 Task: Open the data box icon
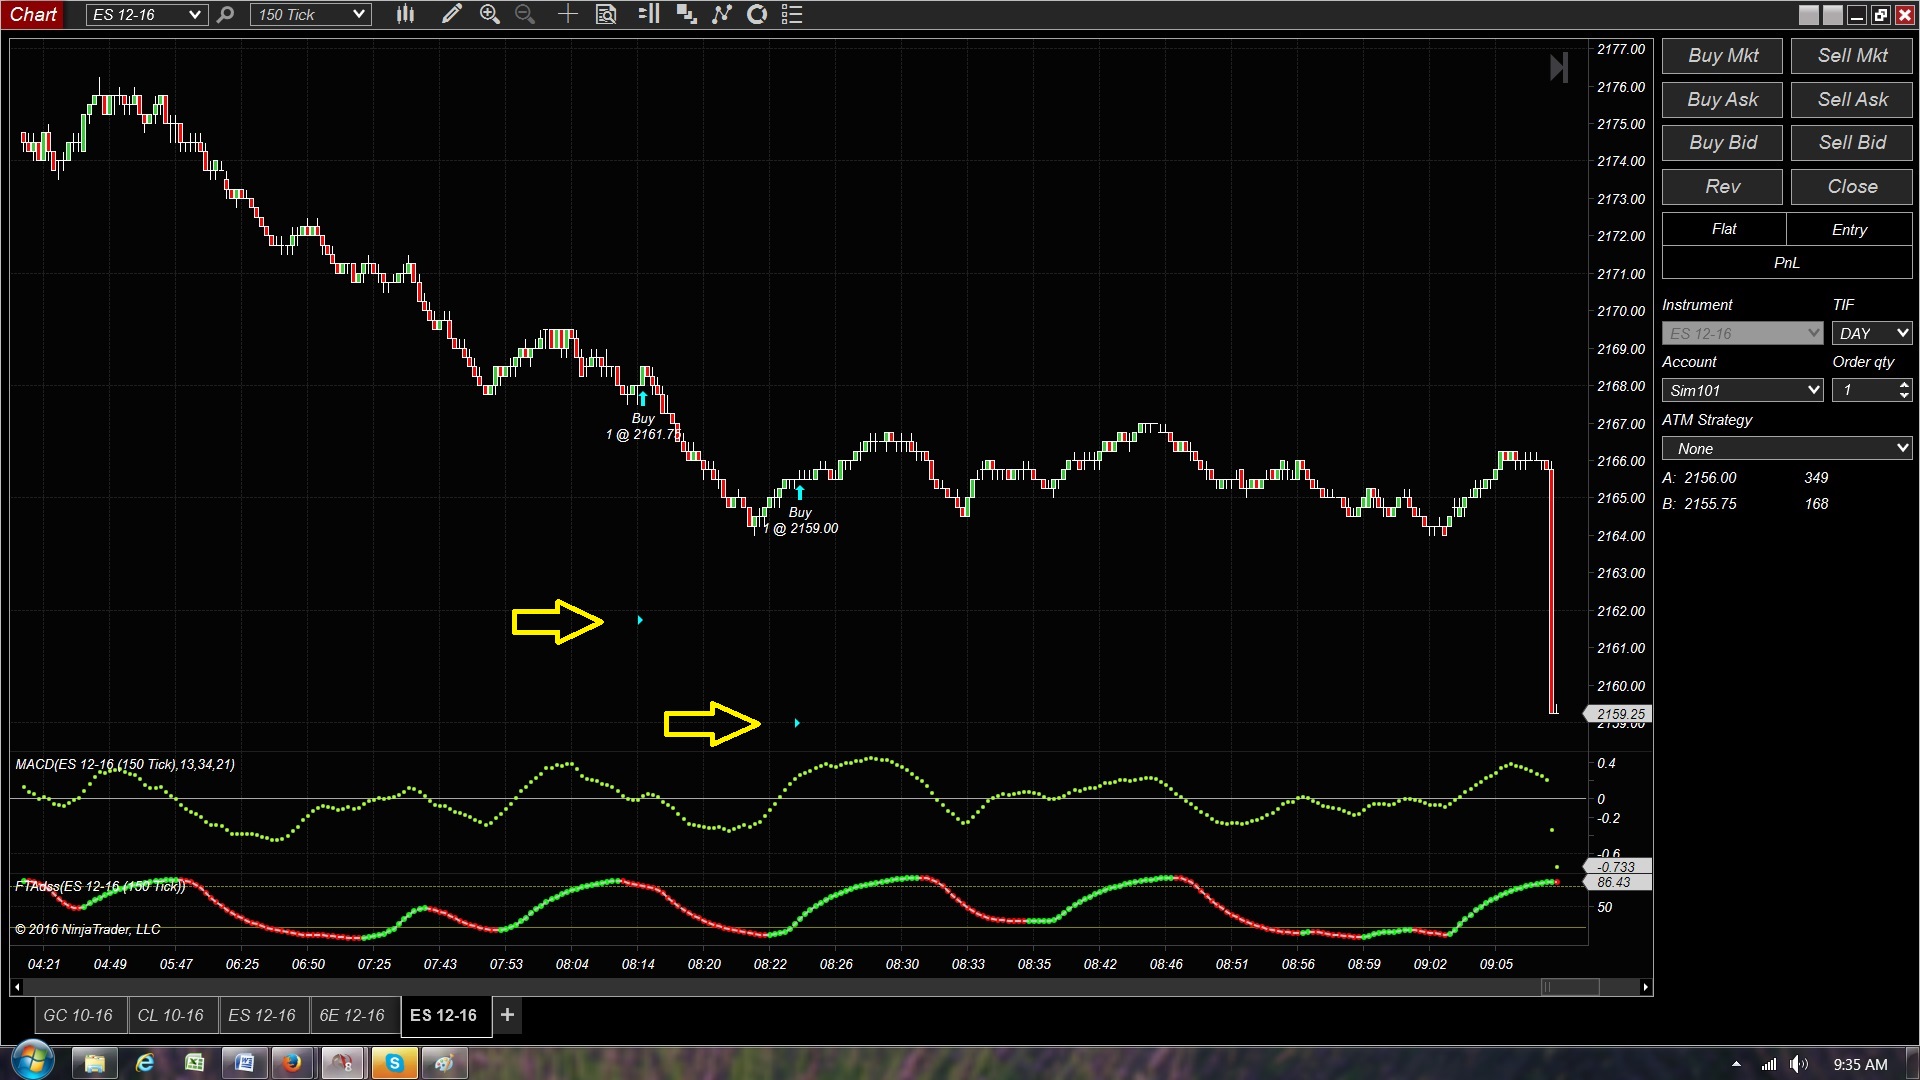606,14
